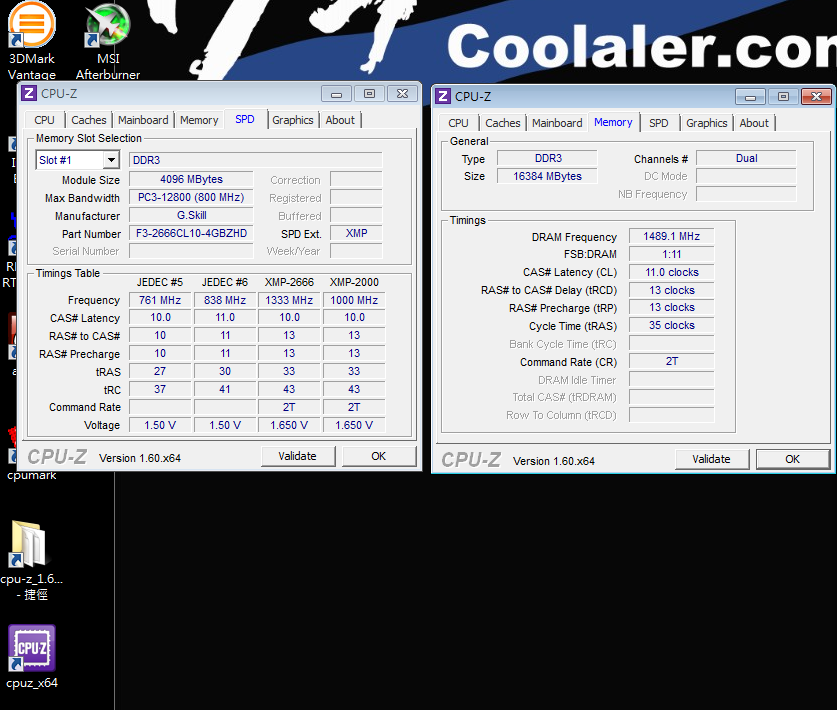Viewport: 837px width, 710px height.
Task: Expand the Slot #1 memory slot dropdown
Action: point(111,160)
